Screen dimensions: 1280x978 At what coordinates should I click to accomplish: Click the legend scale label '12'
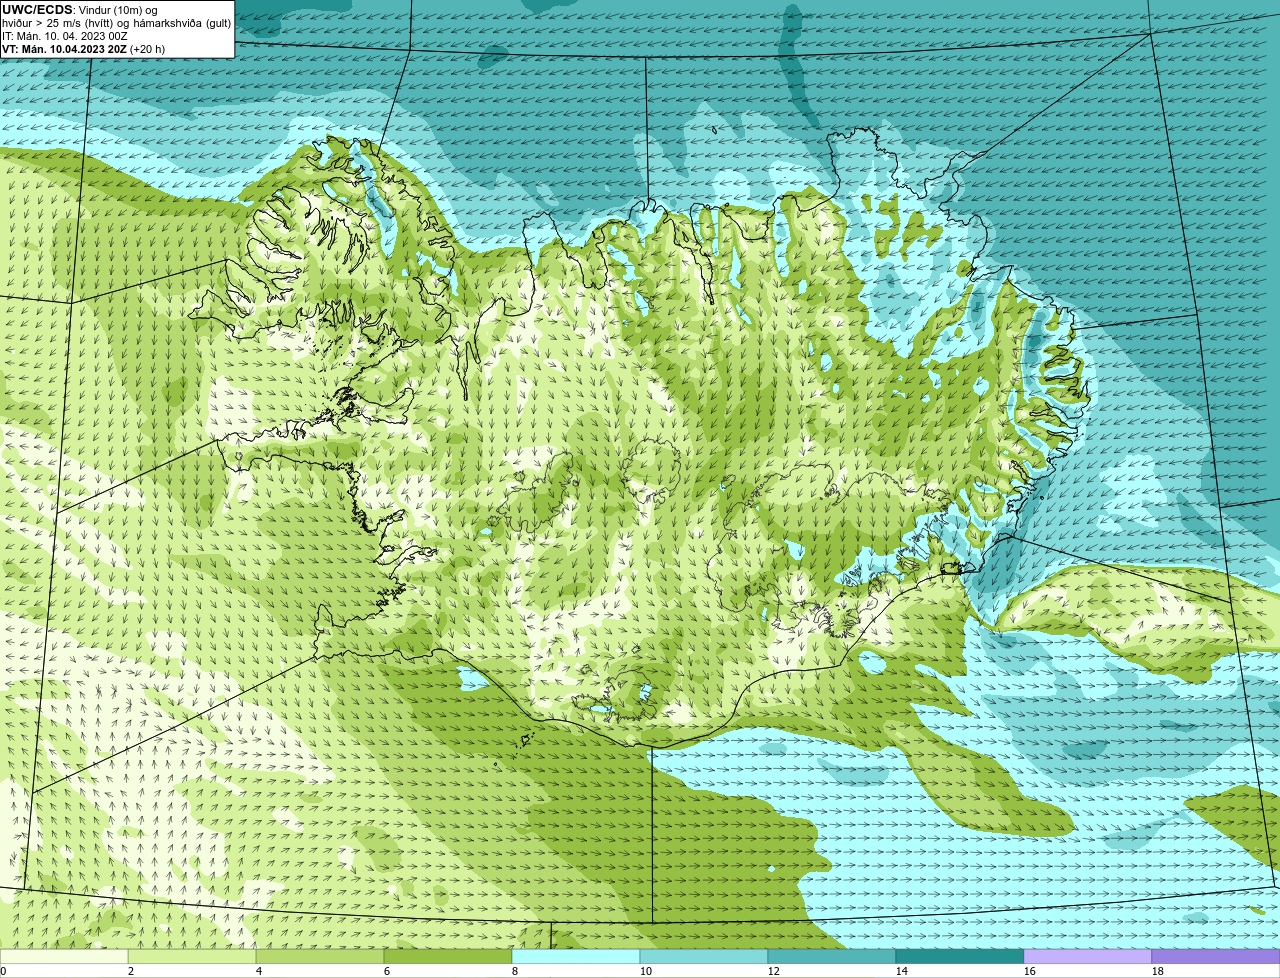[x=774, y=971]
